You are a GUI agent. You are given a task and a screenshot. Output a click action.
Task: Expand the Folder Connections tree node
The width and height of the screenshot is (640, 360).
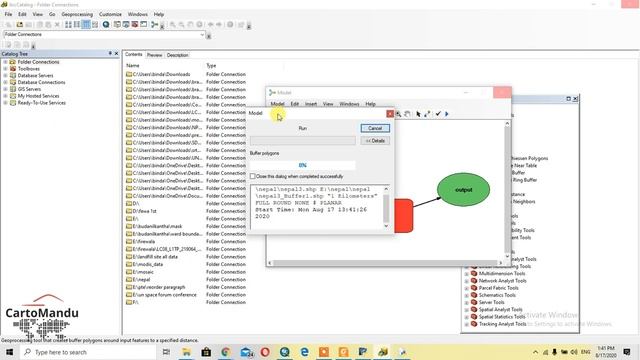point(5,62)
